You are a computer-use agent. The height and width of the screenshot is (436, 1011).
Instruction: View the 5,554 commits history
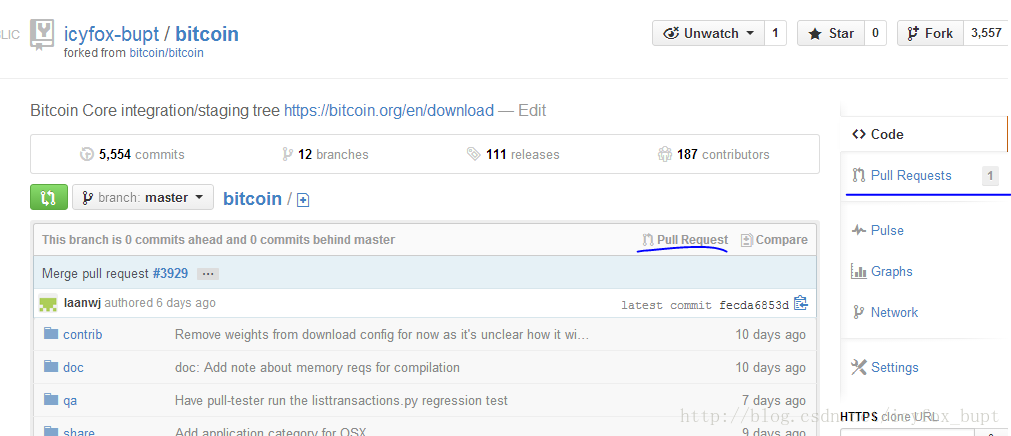click(132, 155)
